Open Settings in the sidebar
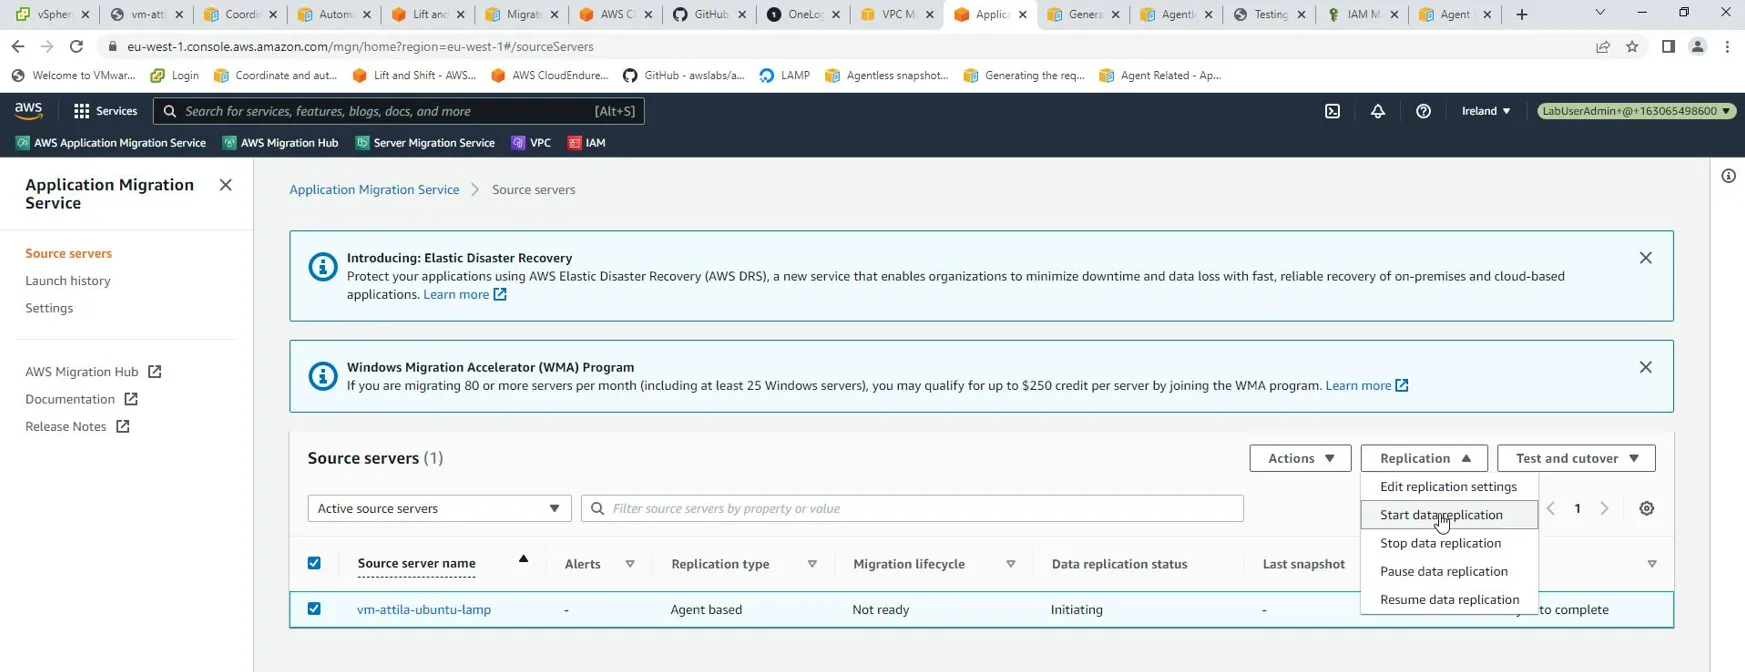The height and width of the screenshot is (672, 1745). click(49, 308)
